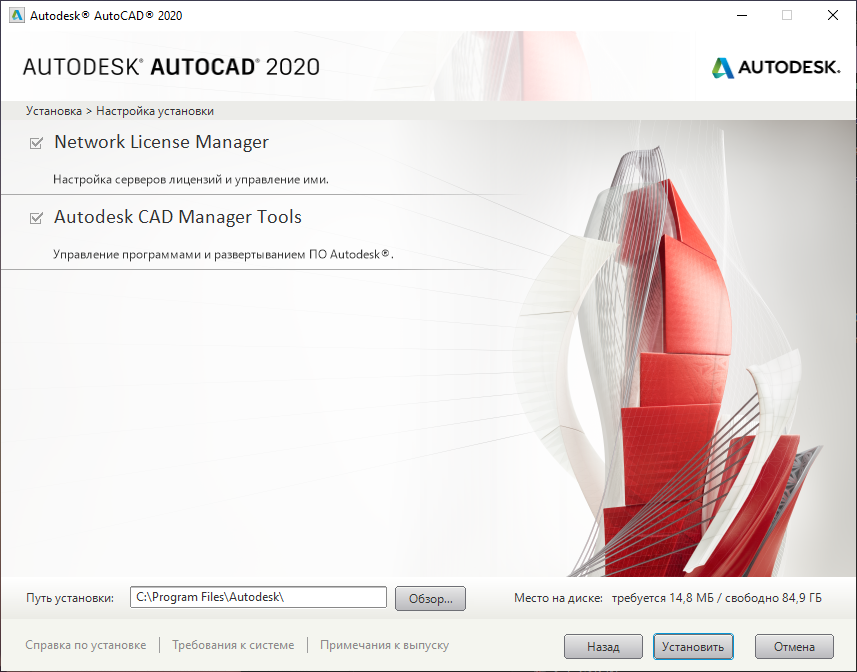The width and height of the screenshot is (857, 672).
Task: Uncheck the Autodesk CAD Manager Tools checkbox
Action: pyautogui.click(x=36, y=218)
